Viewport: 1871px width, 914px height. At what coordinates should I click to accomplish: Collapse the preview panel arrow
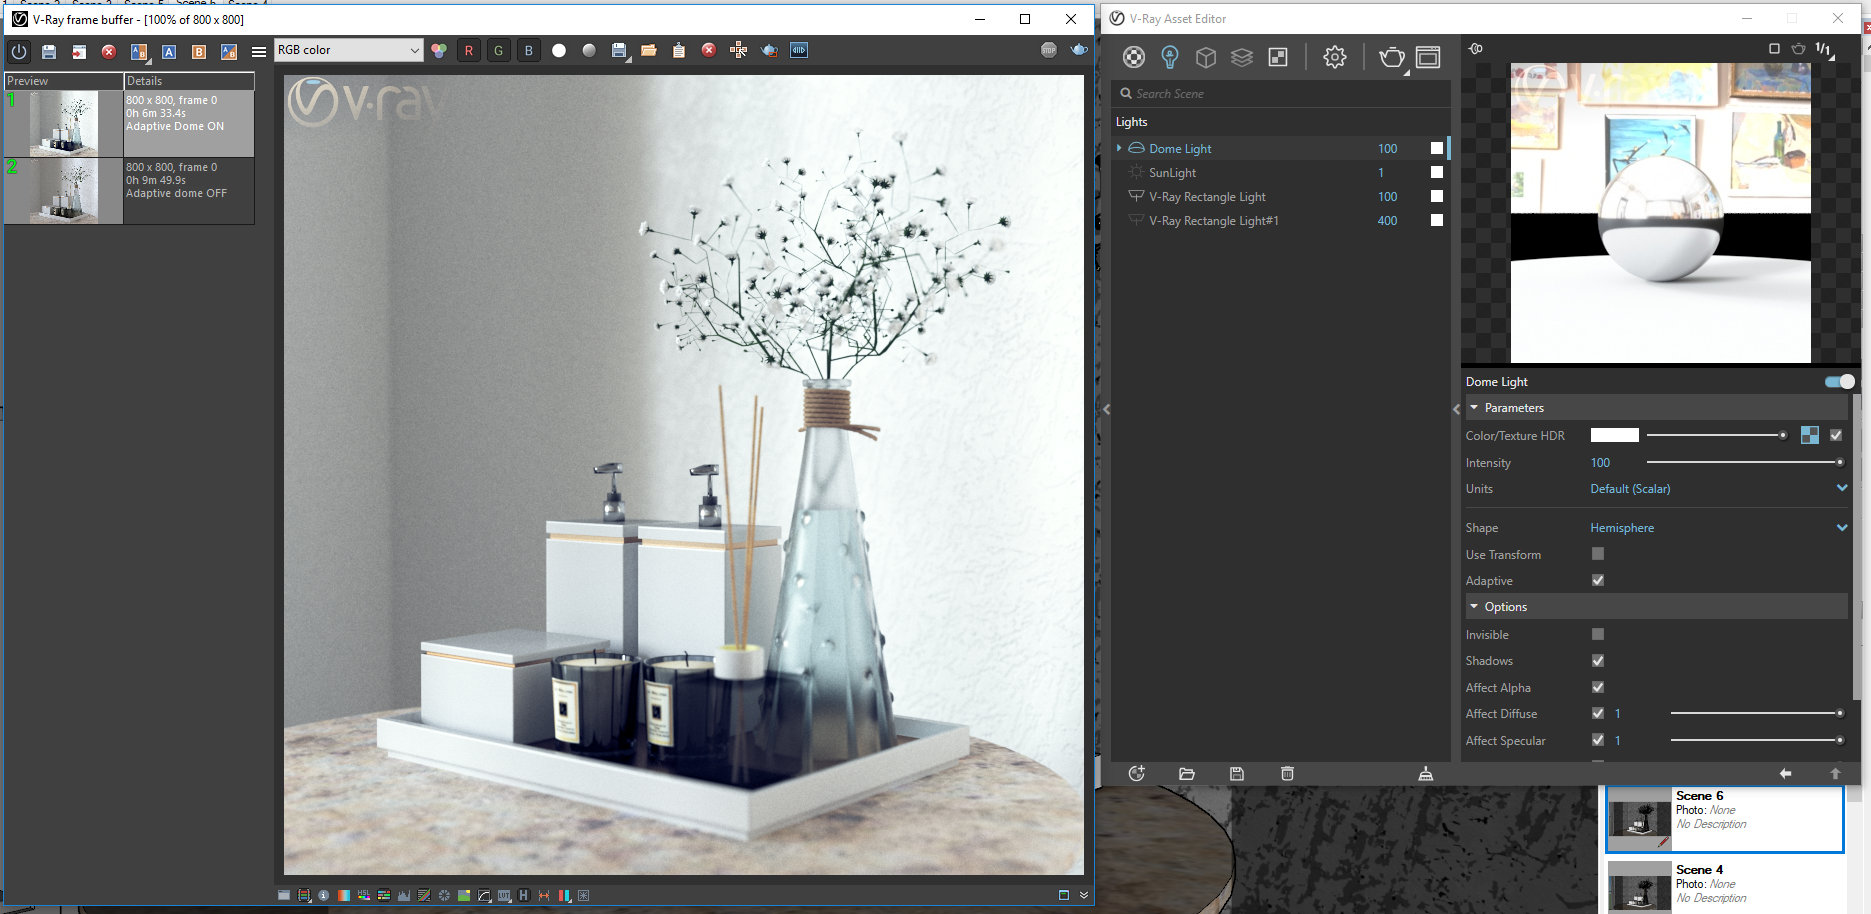point(1456,409)
